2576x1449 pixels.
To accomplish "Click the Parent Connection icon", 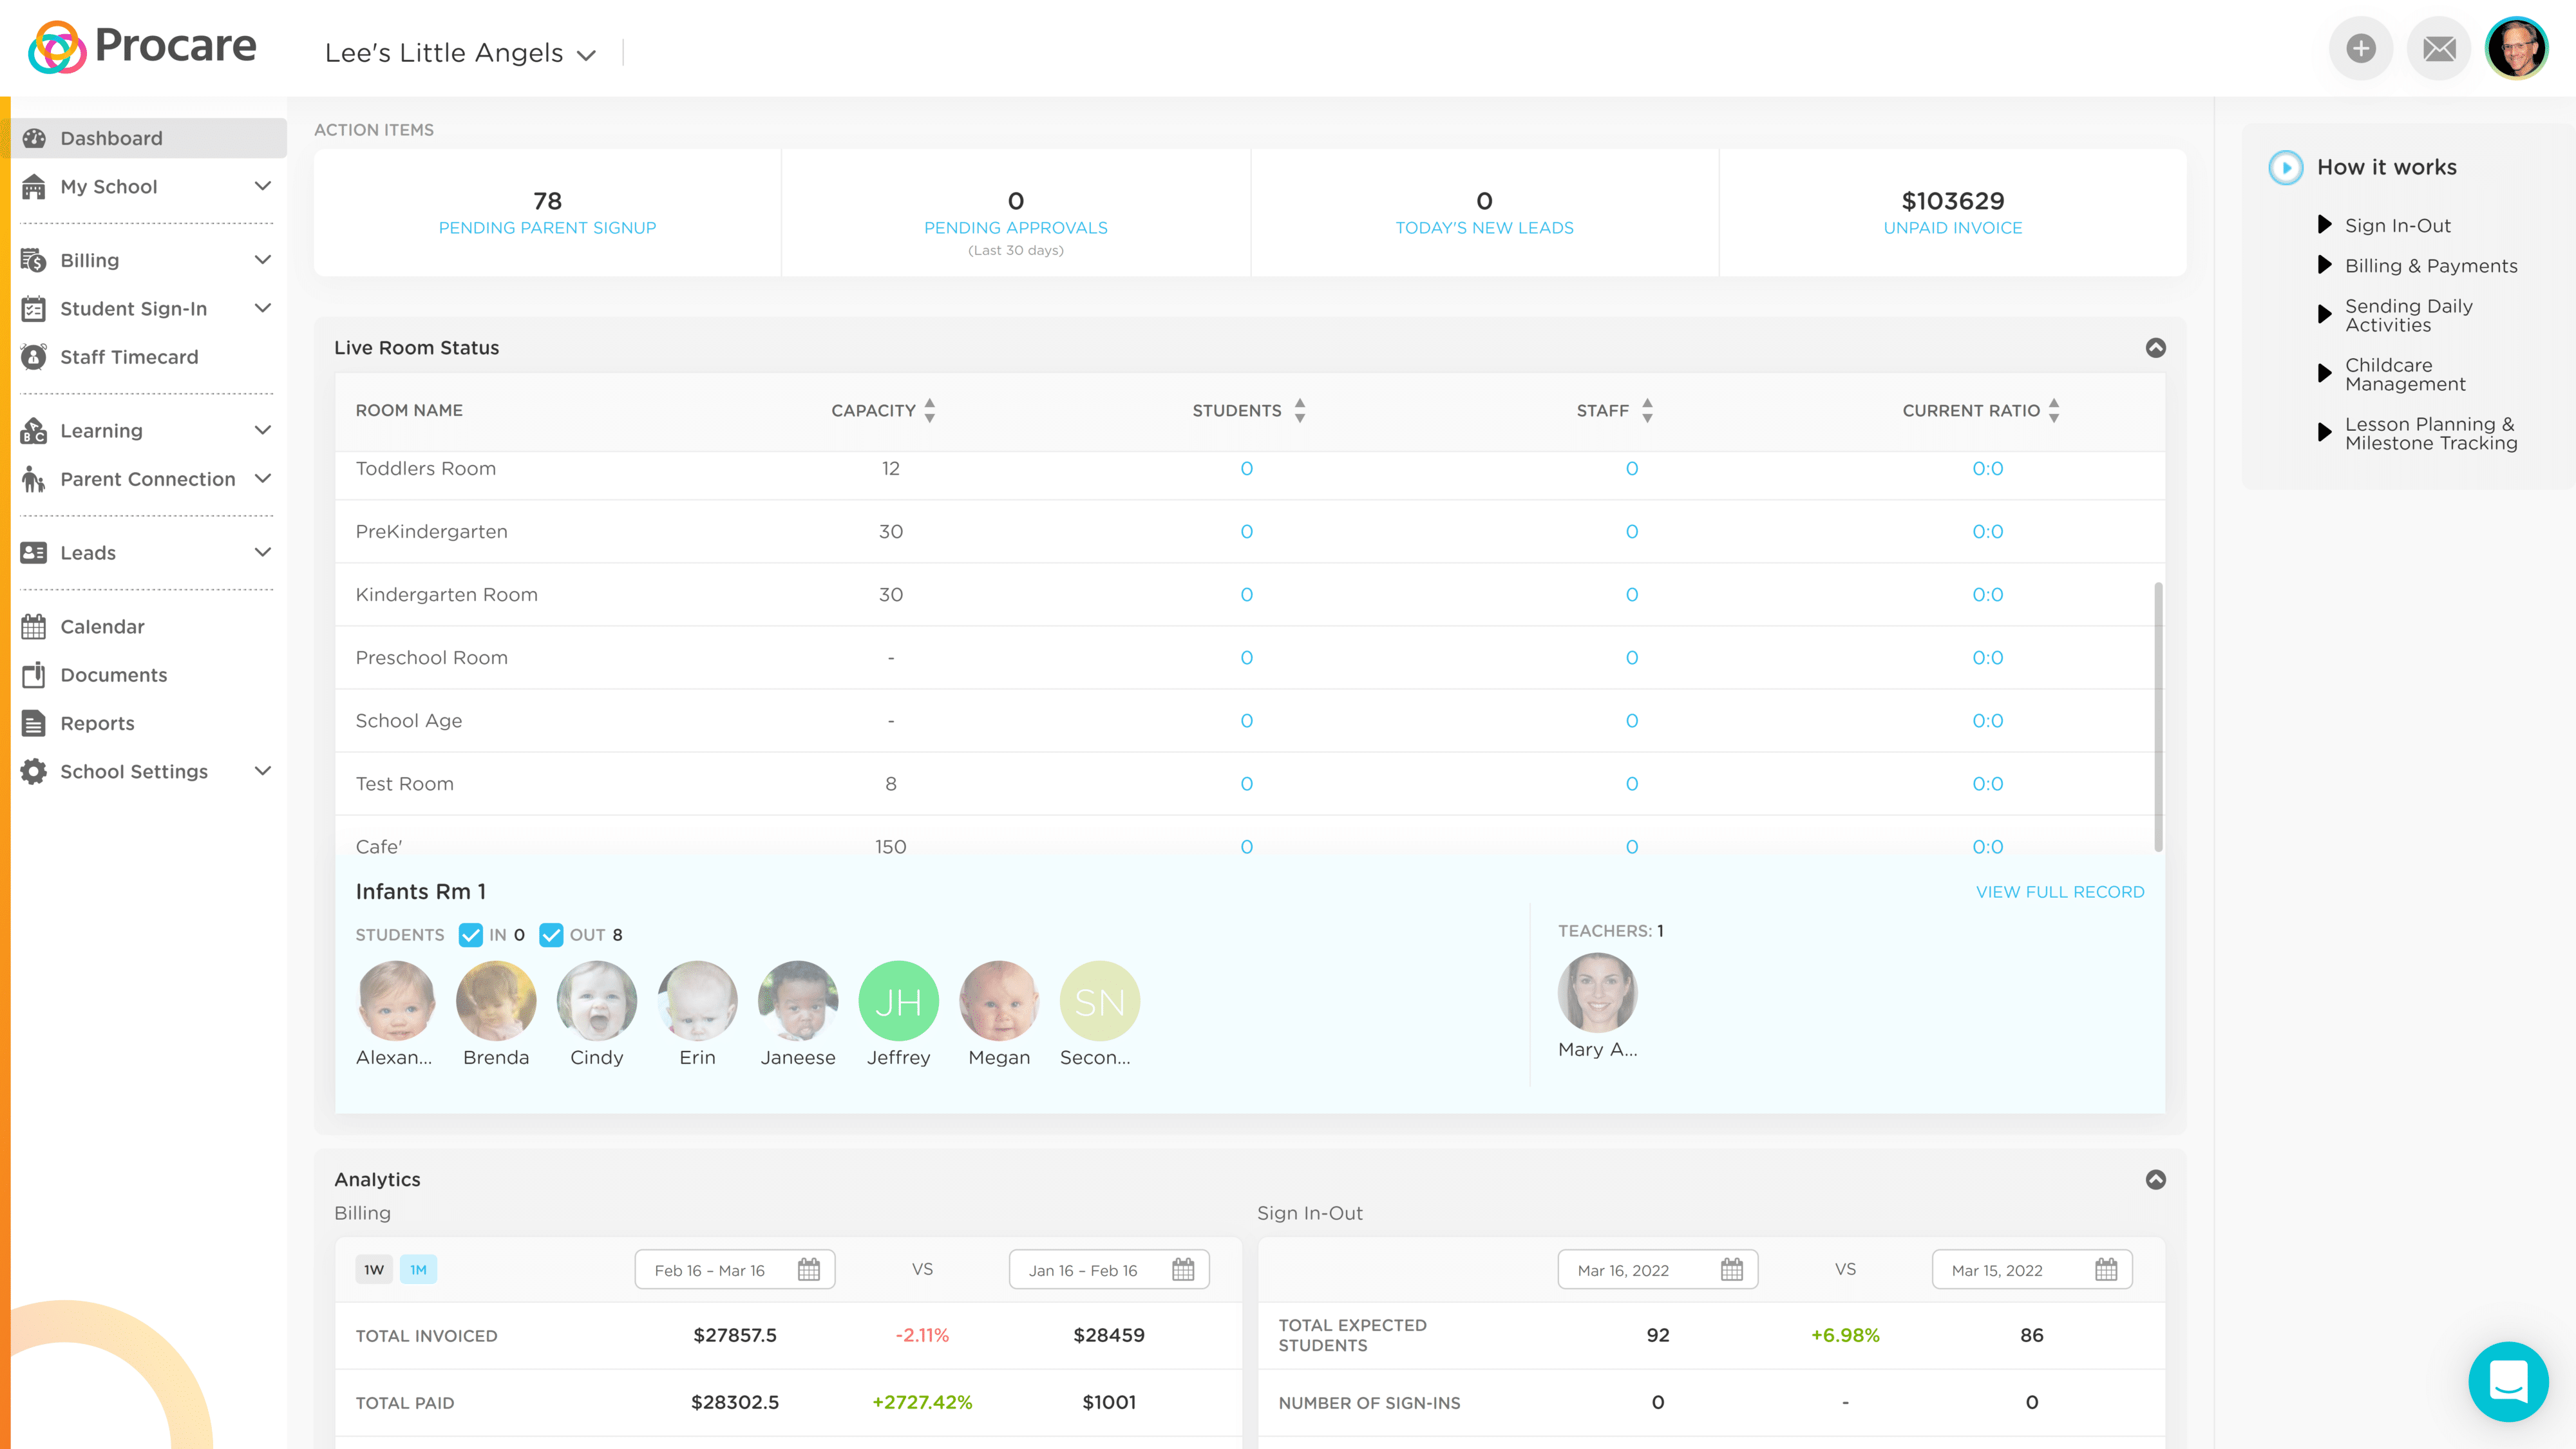I will pos(34,479).
